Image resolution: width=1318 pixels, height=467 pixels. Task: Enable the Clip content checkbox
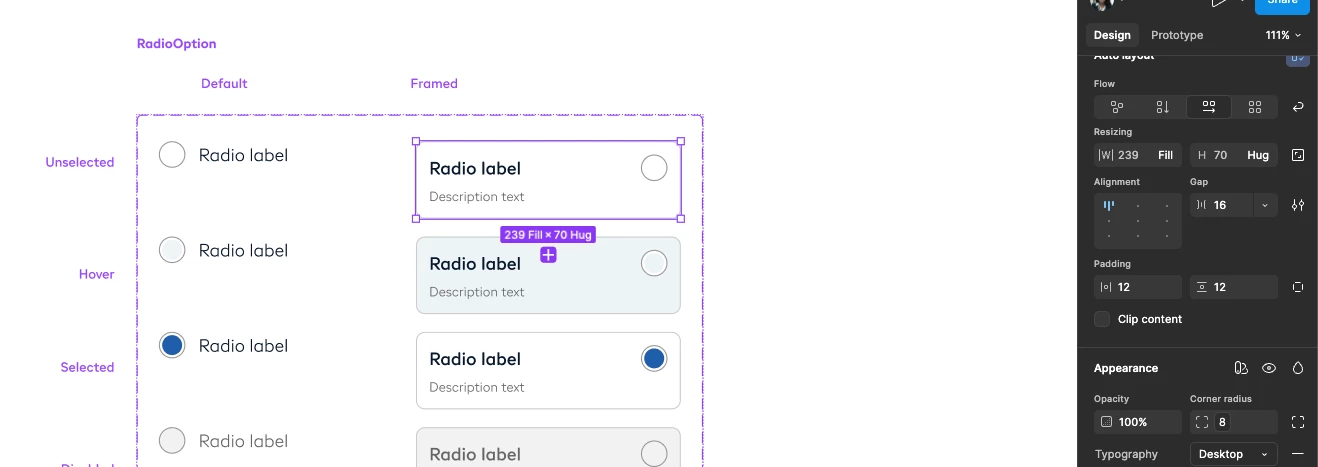(1102, 319)
